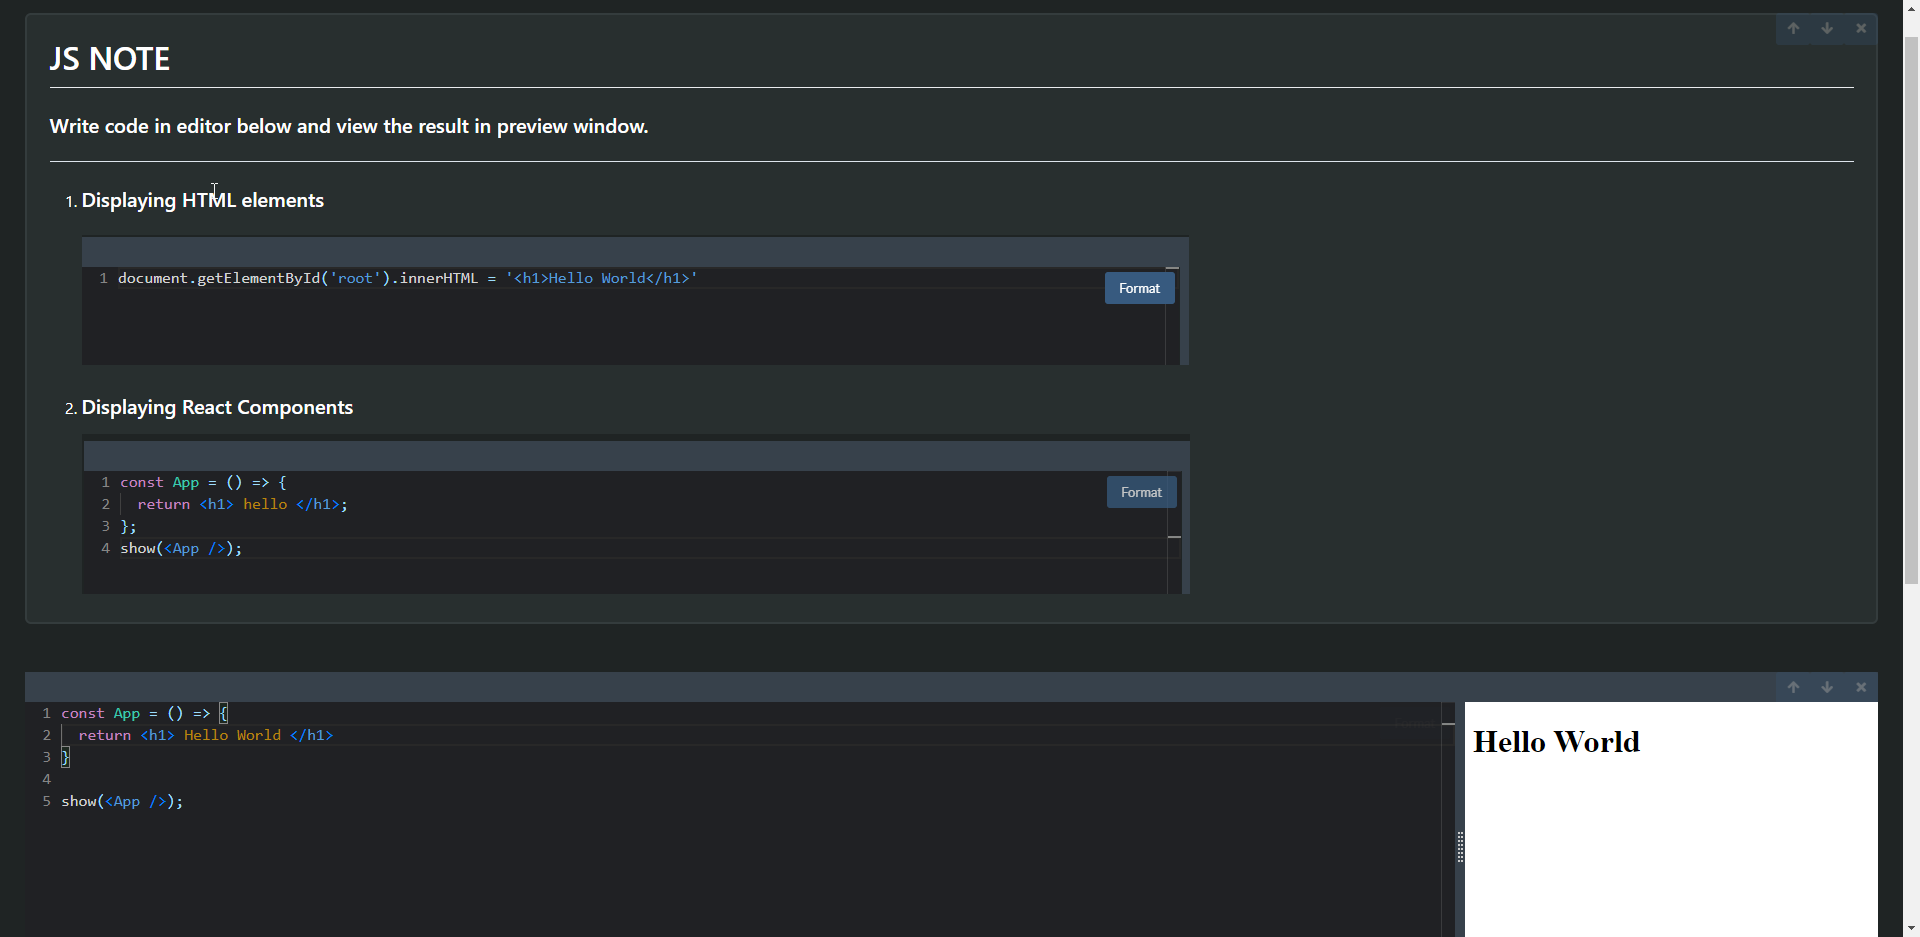Move the JS NOTE text cell up
Viewport: 1920px width, 937px height.
(x=1793, y=29)
